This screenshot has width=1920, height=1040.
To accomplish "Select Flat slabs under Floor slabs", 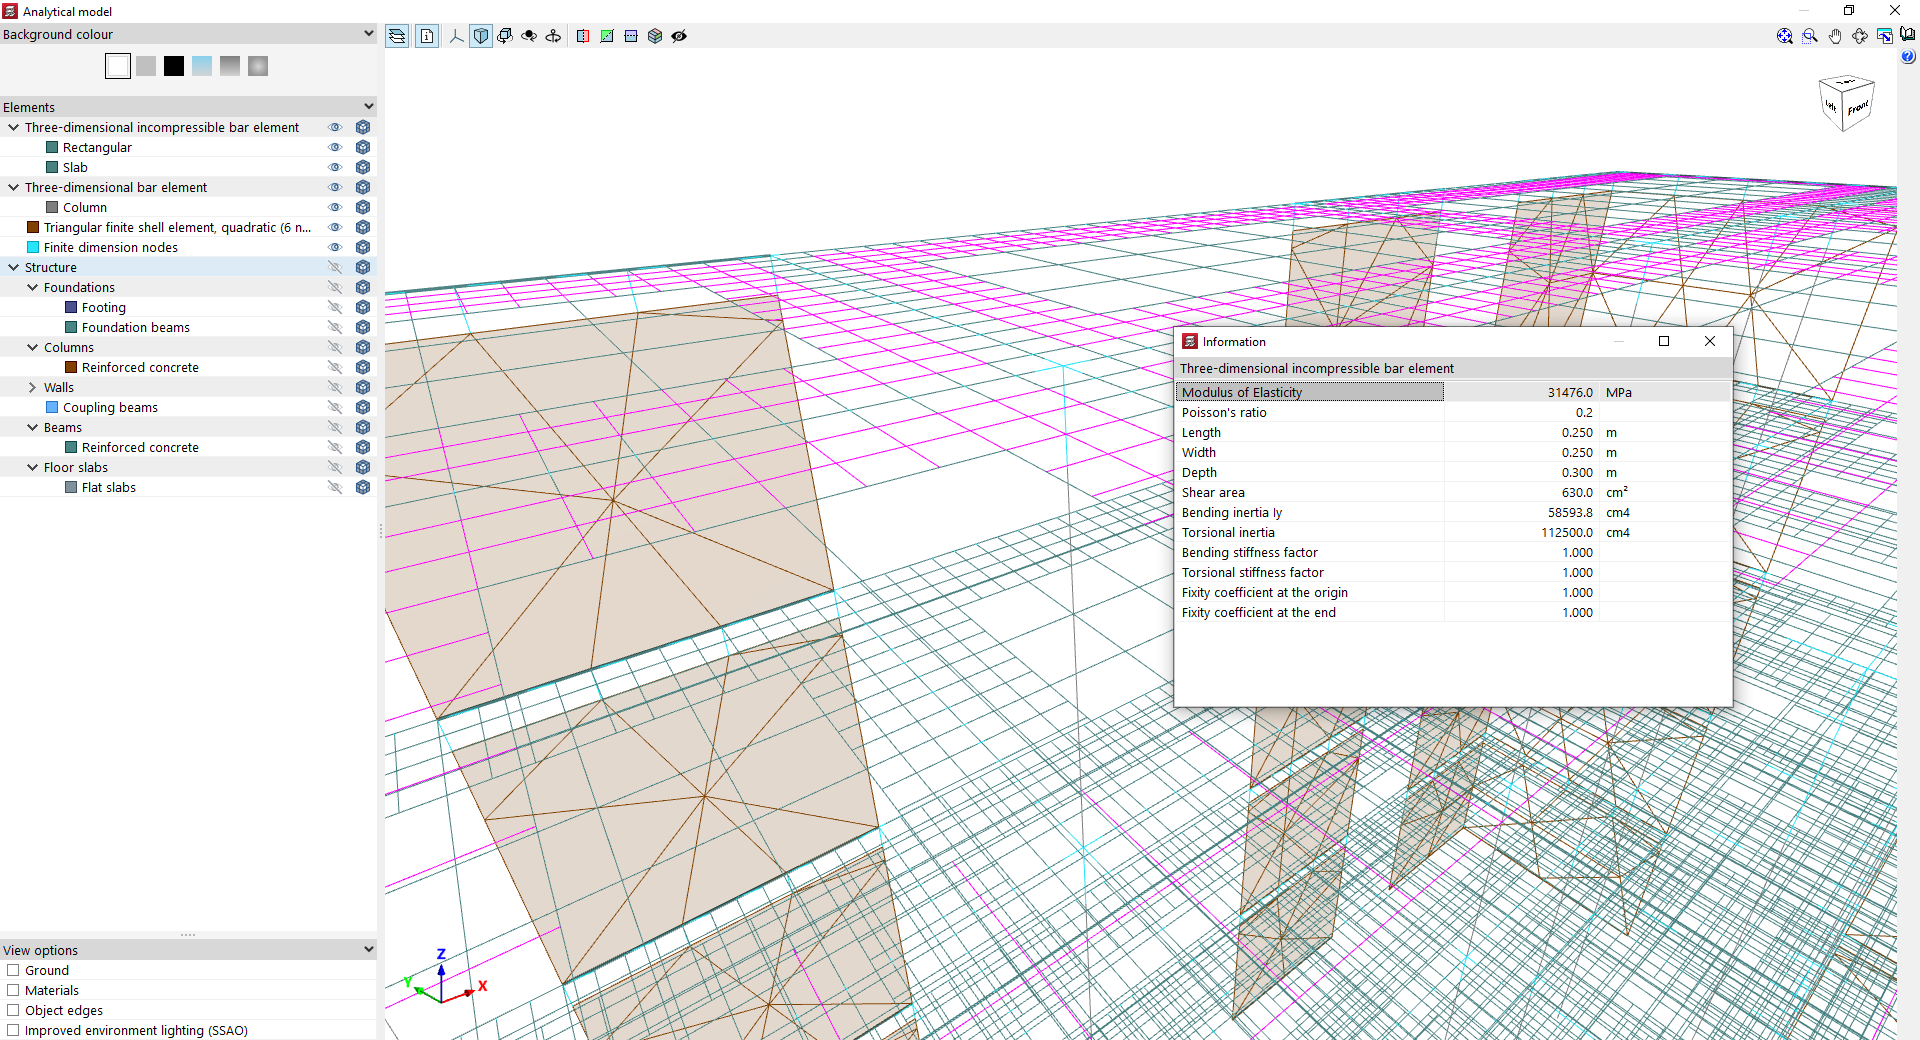I will (108, 487).
